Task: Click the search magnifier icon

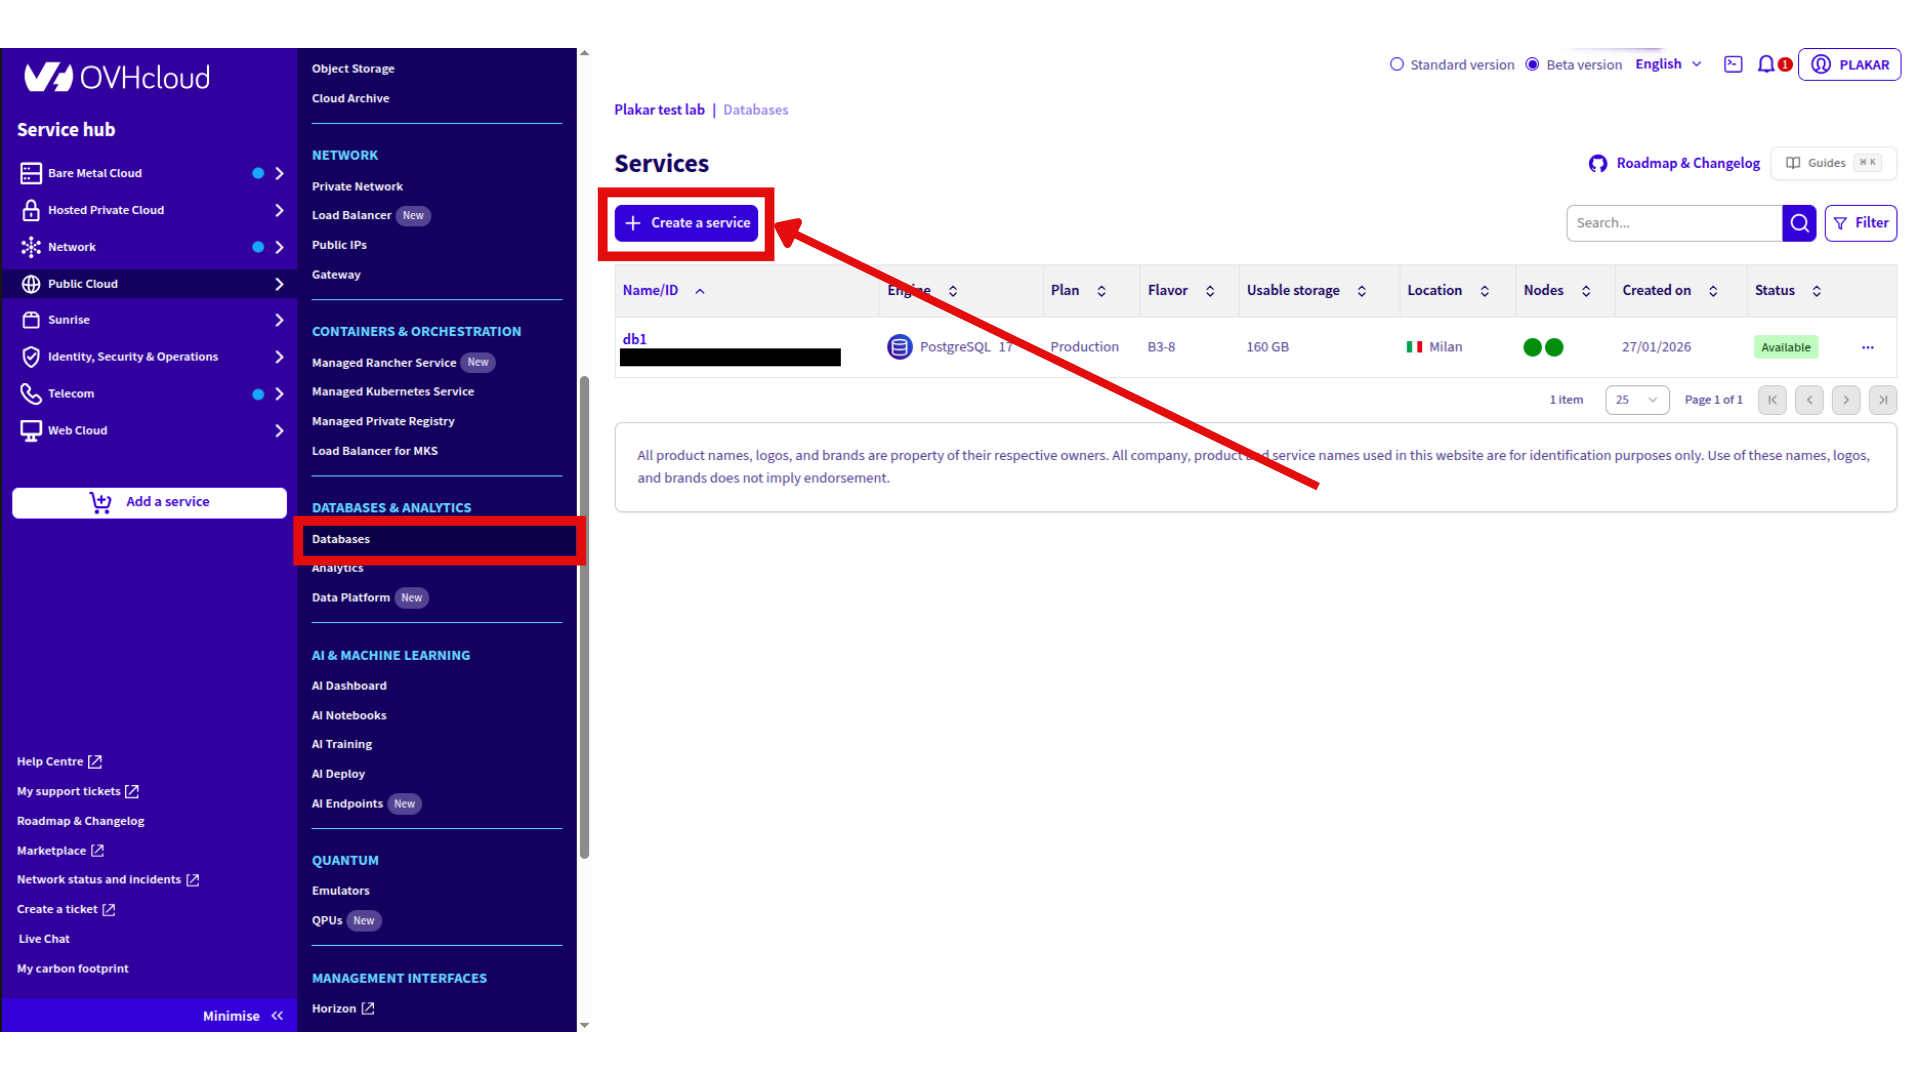Action: click(1799, 222)
